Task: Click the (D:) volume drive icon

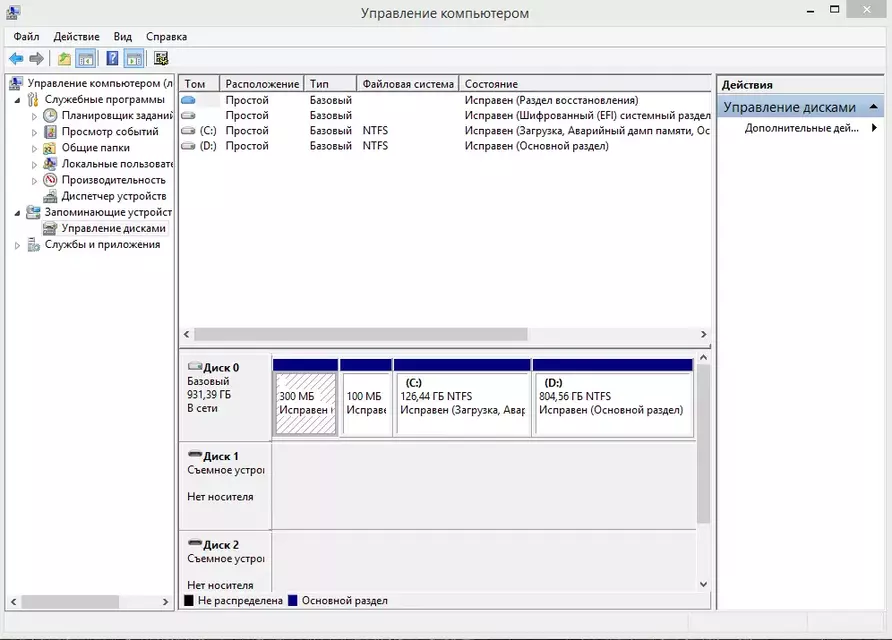Action: click(188, 146)
